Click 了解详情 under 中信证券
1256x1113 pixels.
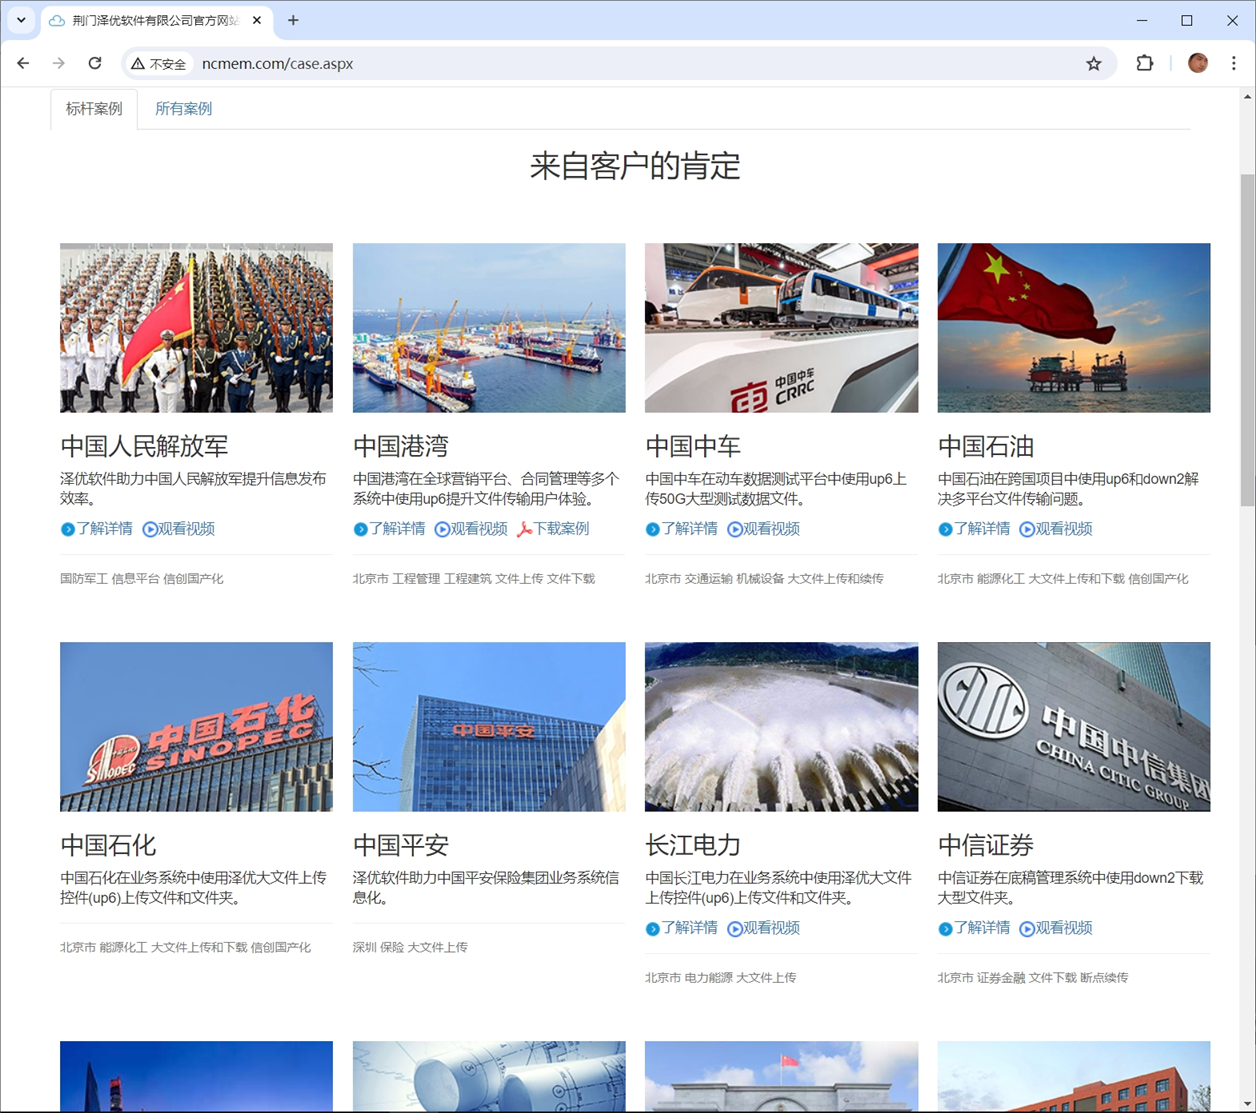click(x=975, y=928)
